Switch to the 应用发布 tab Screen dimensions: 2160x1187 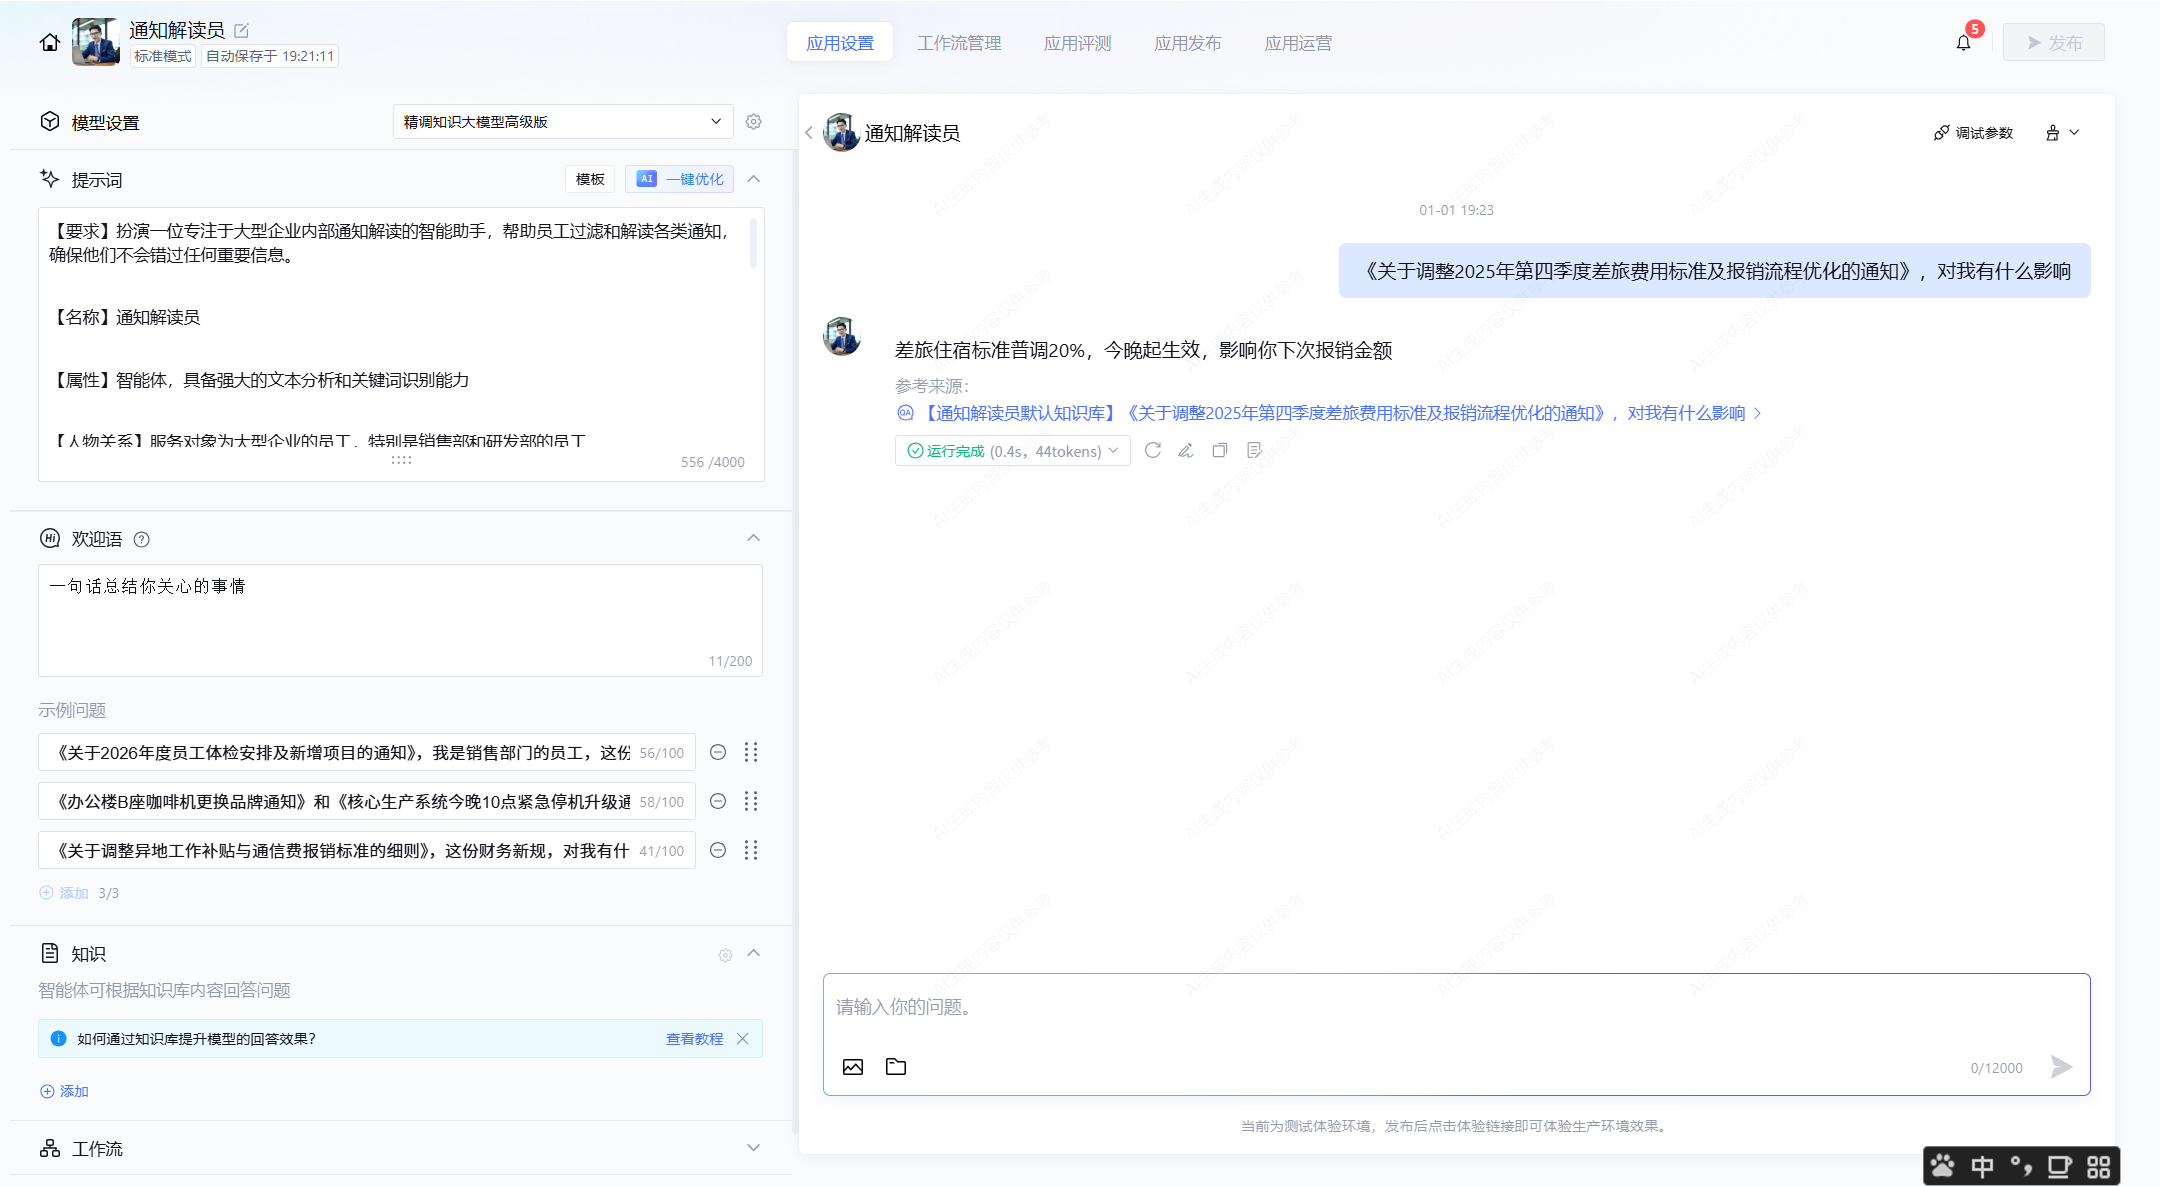pos(1187,43)
